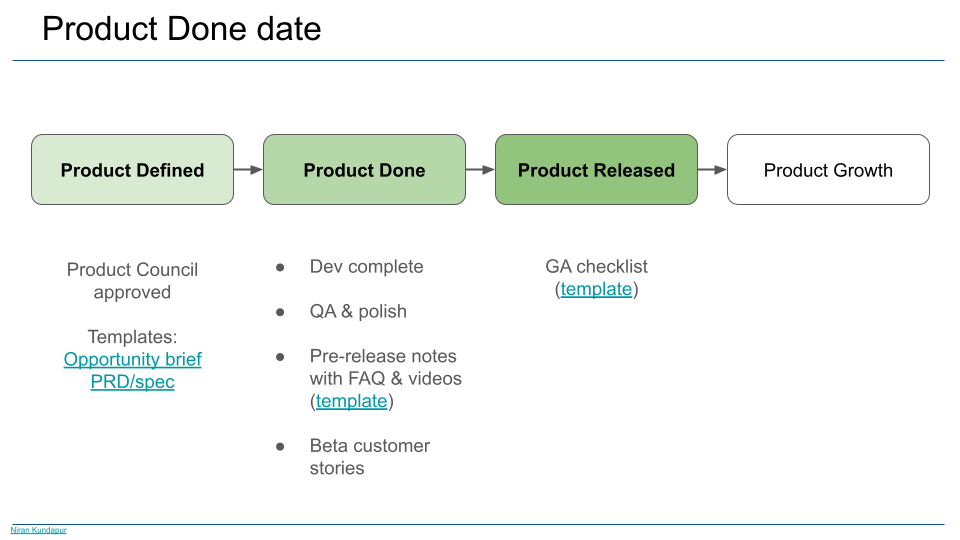Click arrow between Product Defined and Product Done
Viewport: 960px width, 540px height.
click(248, 170)
